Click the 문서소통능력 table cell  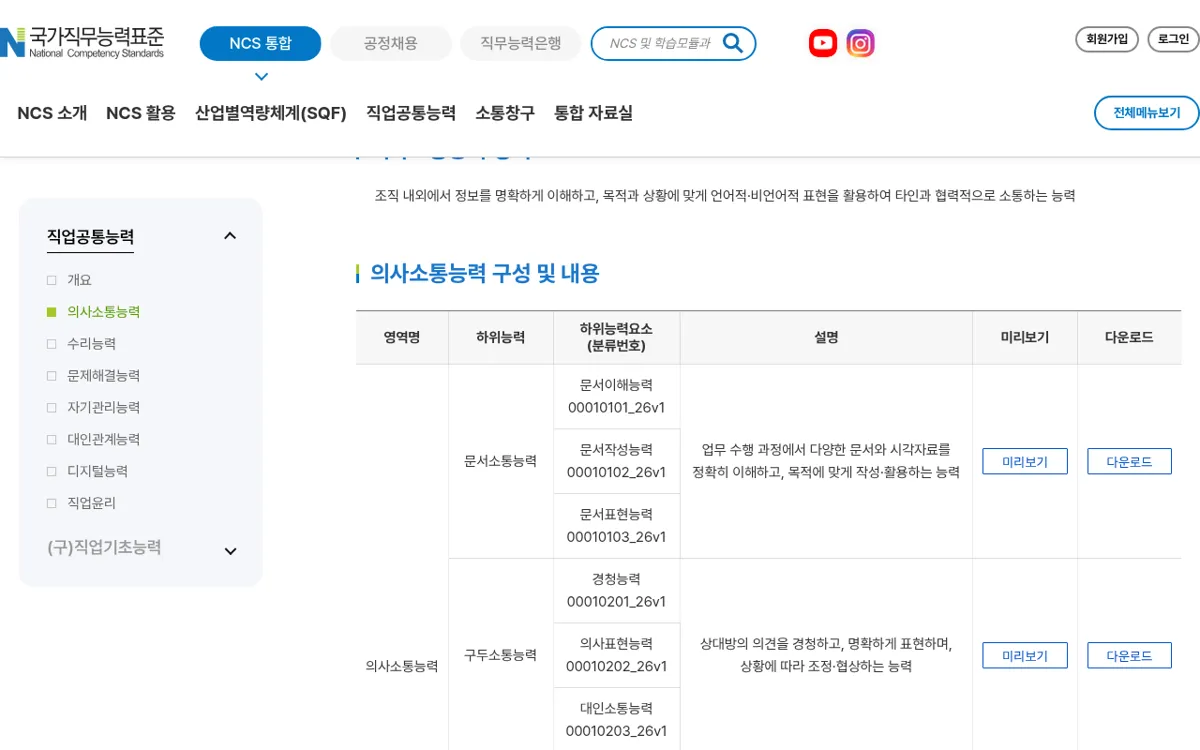coord(501,461)
